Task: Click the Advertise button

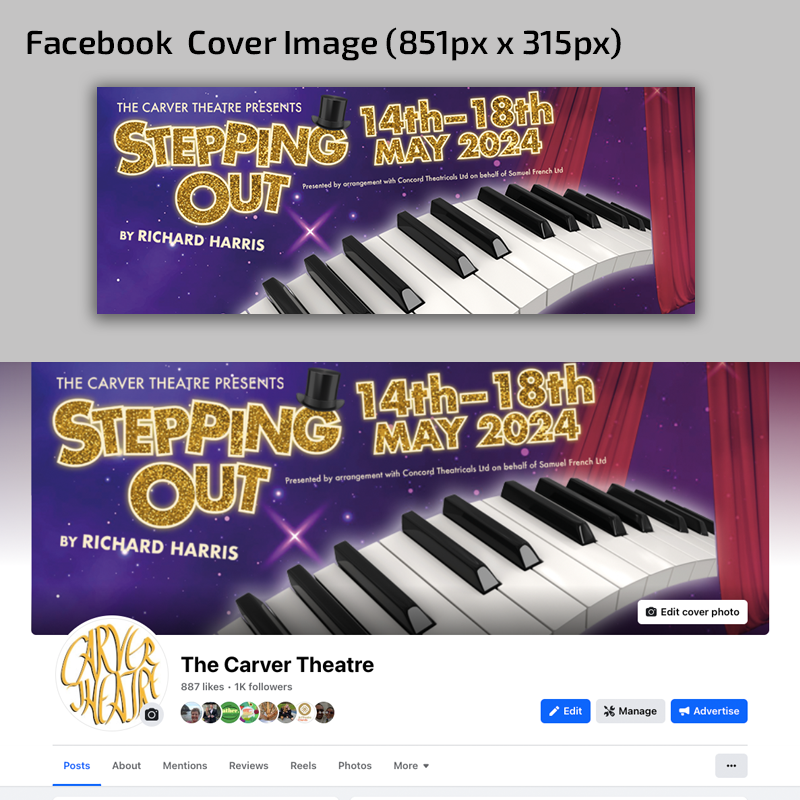Action: [x=709, y=711]
